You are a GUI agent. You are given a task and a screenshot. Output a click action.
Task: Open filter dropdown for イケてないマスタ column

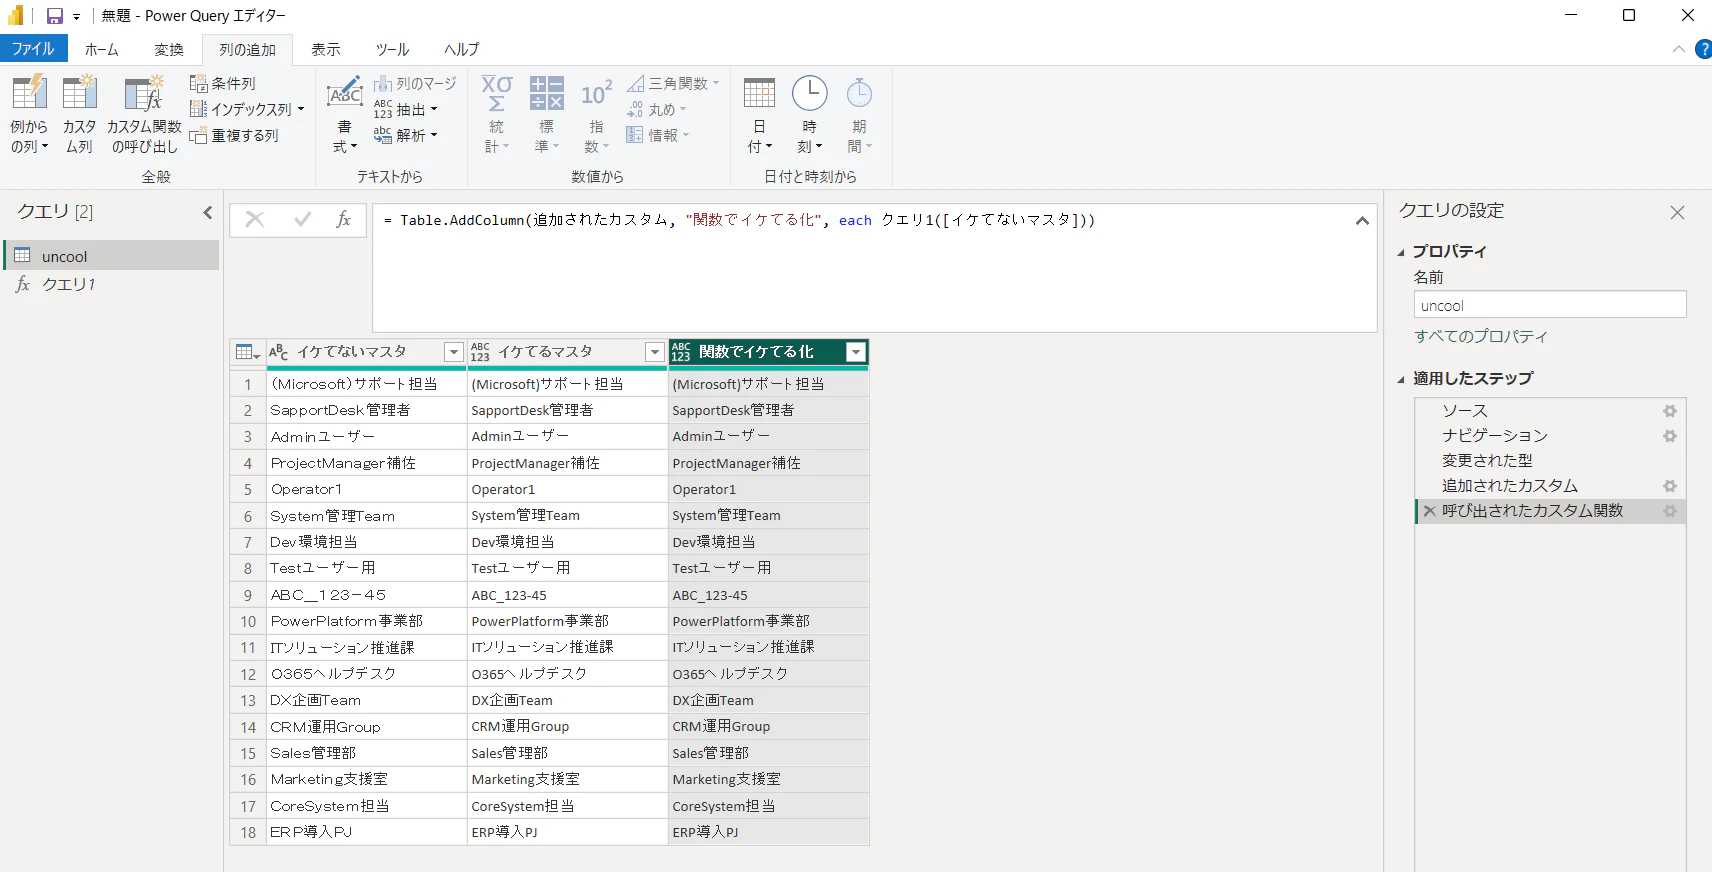(453, 352)
